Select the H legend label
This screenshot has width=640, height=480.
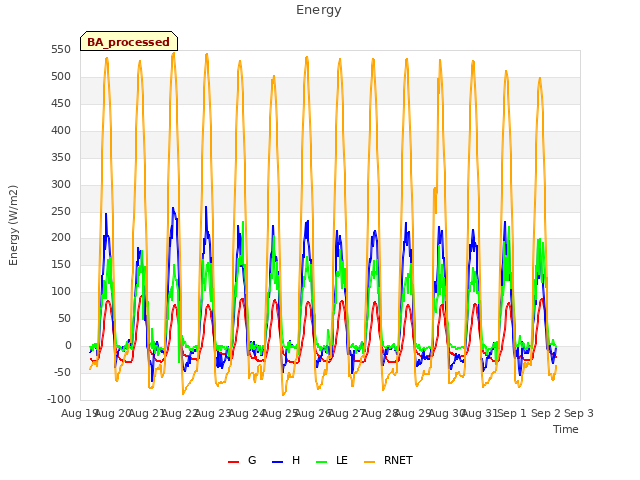click(296, 460)
